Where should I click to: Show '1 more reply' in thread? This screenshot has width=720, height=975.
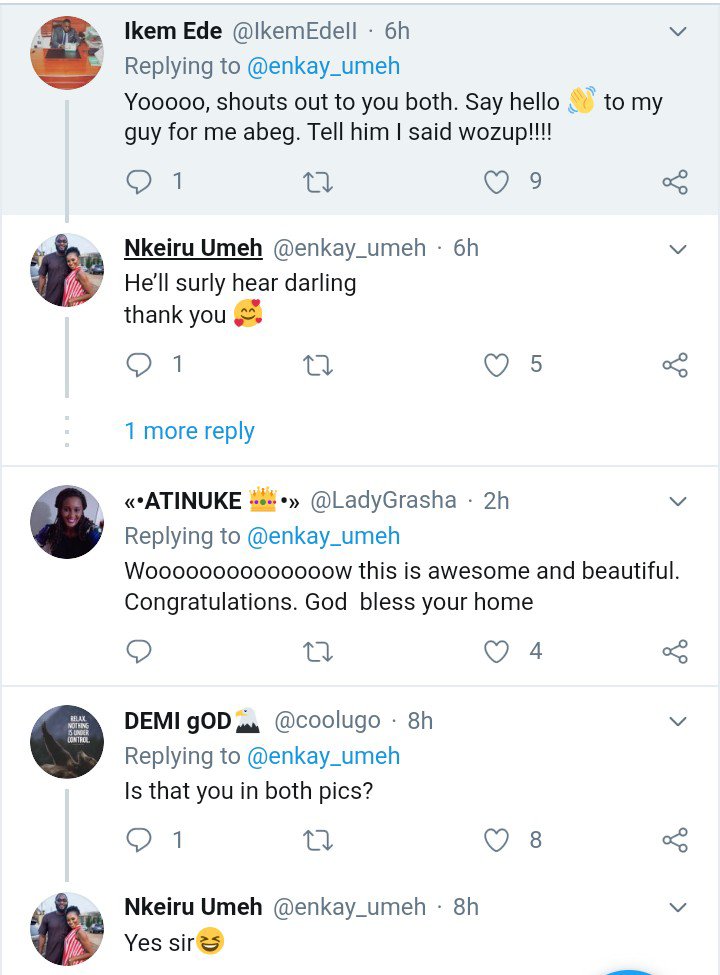(x=189, y=431)
